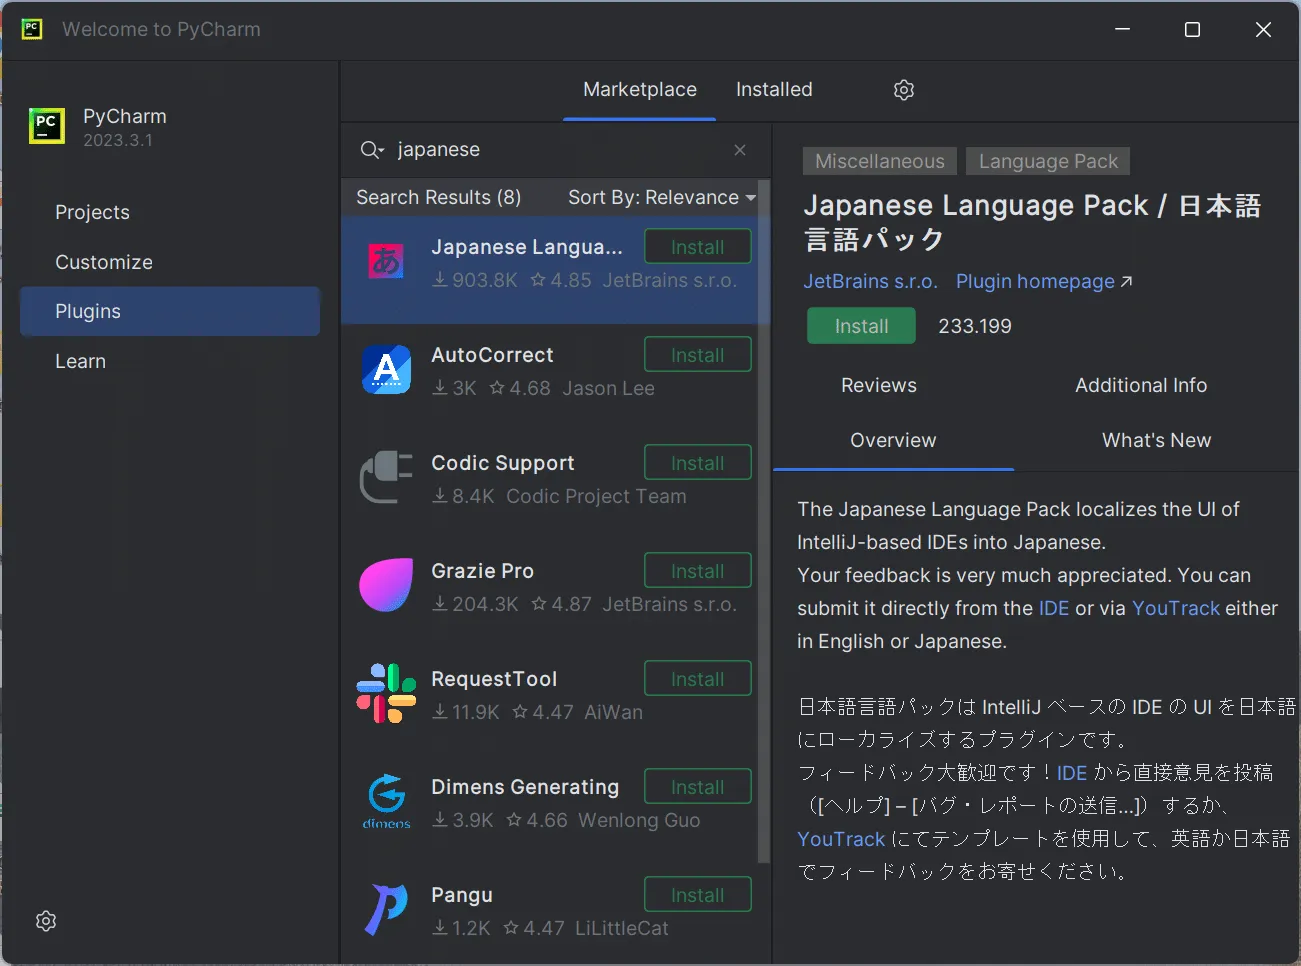The width and height of the screenshot is (1301, 966).
Task: Open the IDE link in Japanese description
Action: (x=1072, y=772)
